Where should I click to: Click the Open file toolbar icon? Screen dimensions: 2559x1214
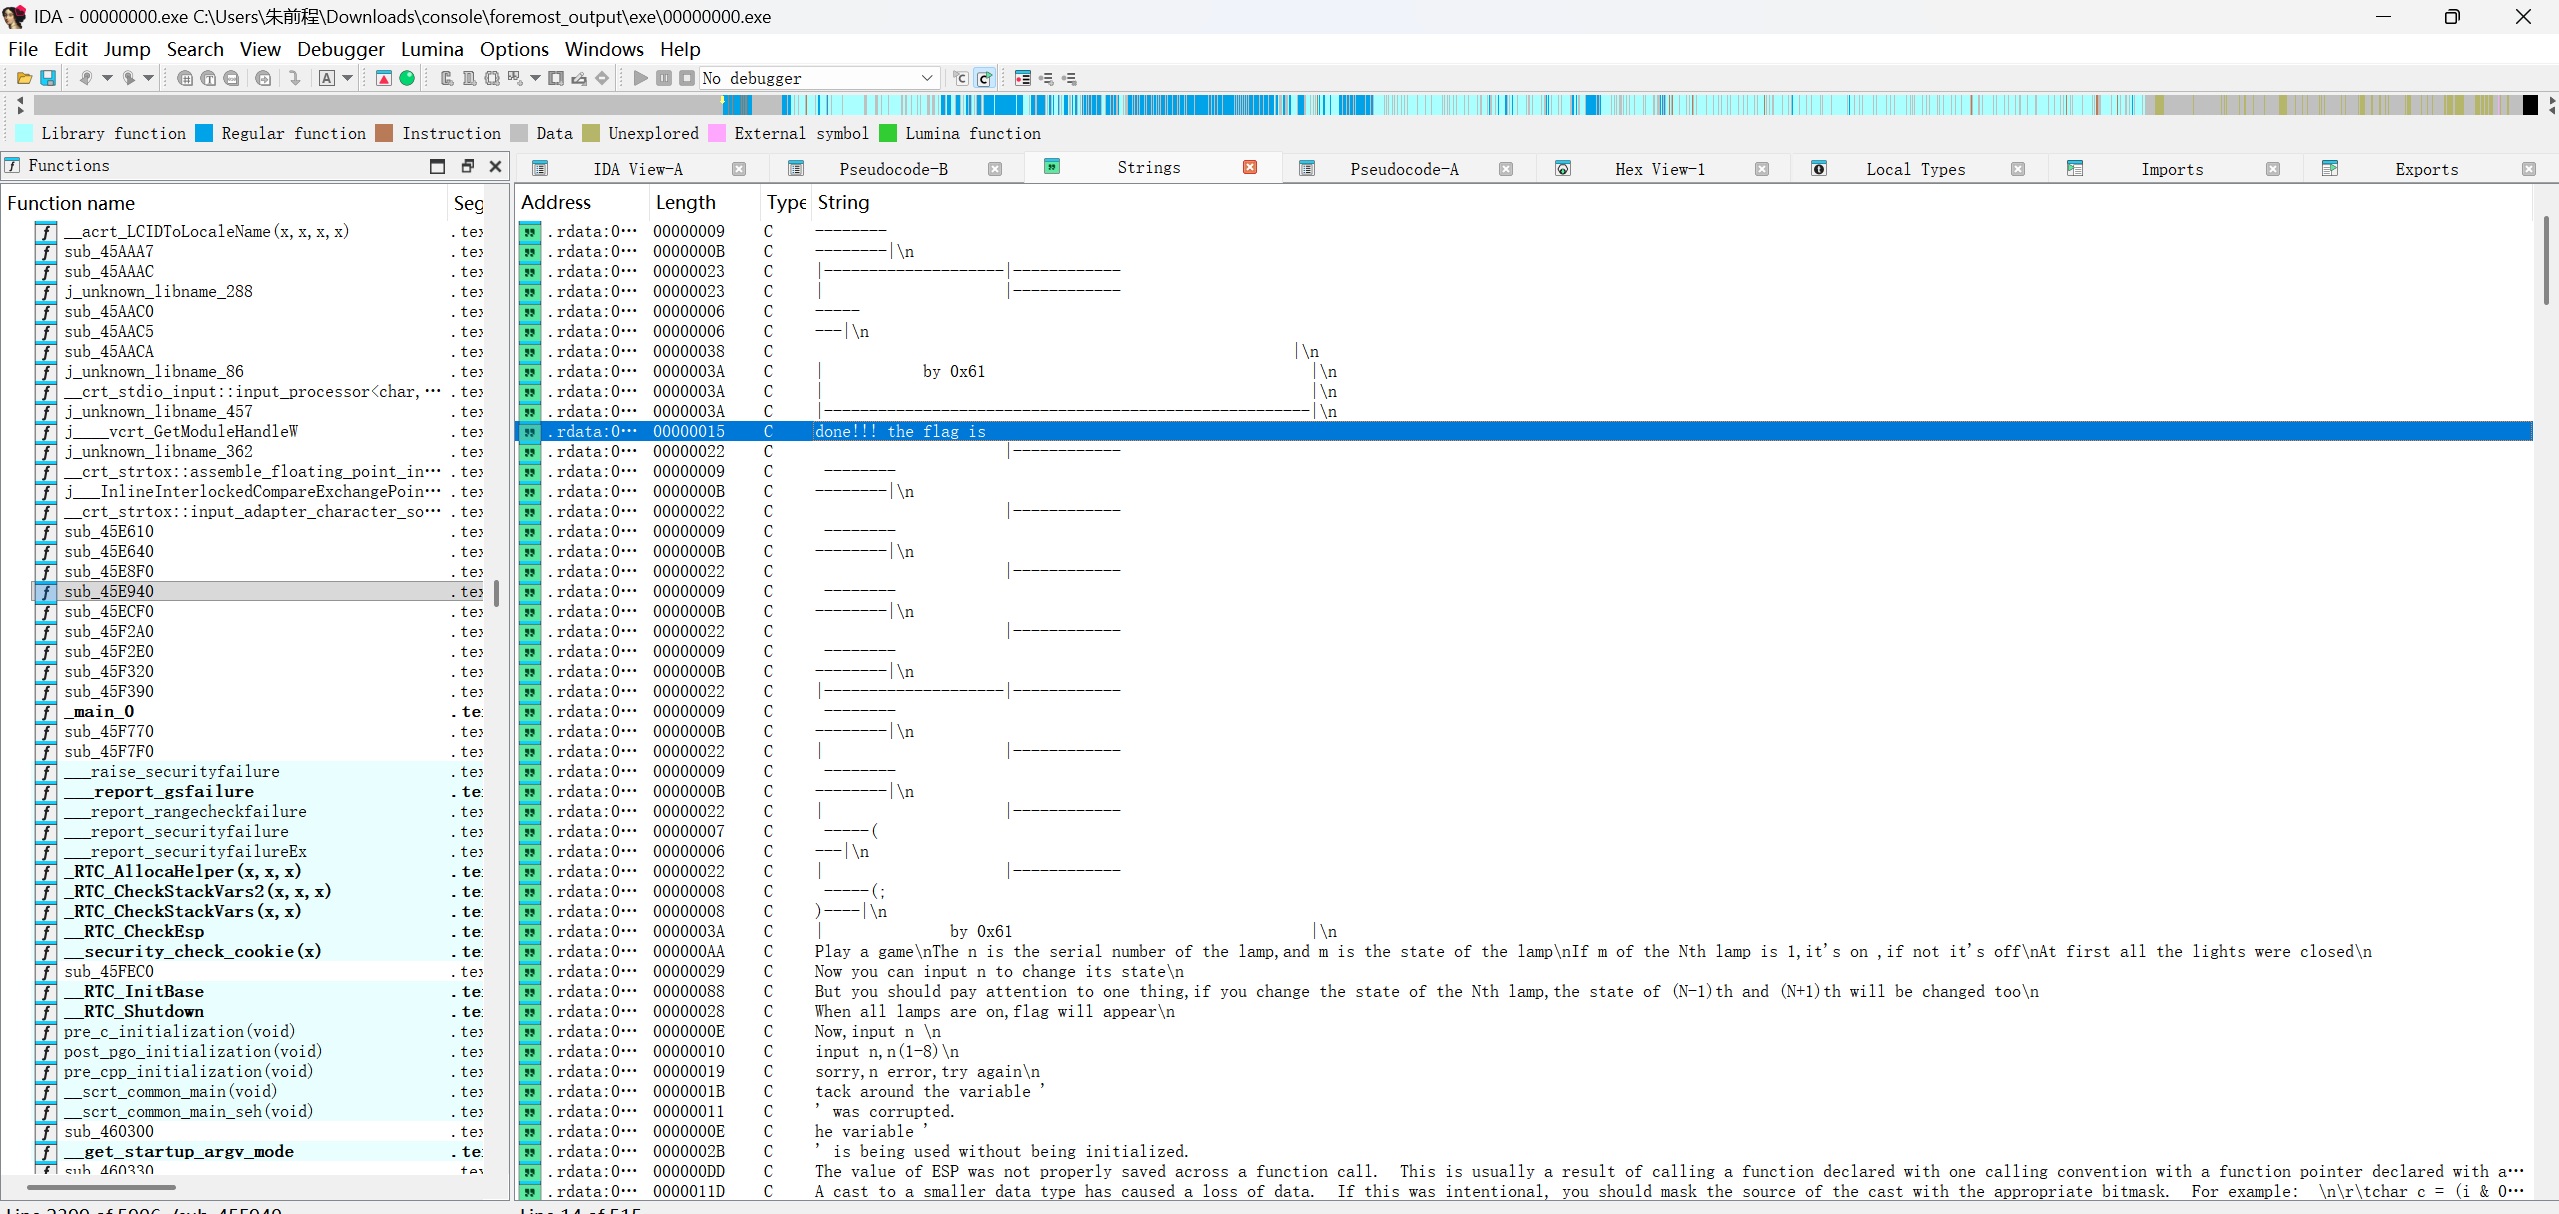pyautogui.click(x=24, y=78)
